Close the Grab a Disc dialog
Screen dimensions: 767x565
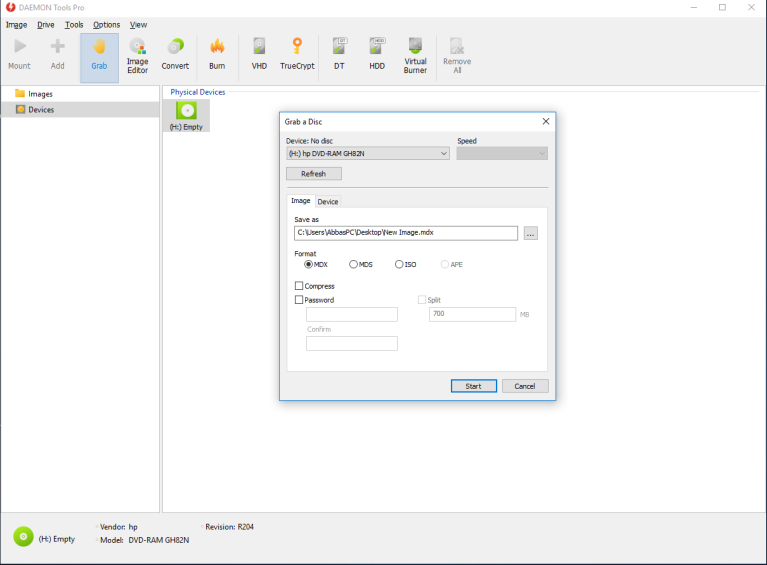point(546,121)
